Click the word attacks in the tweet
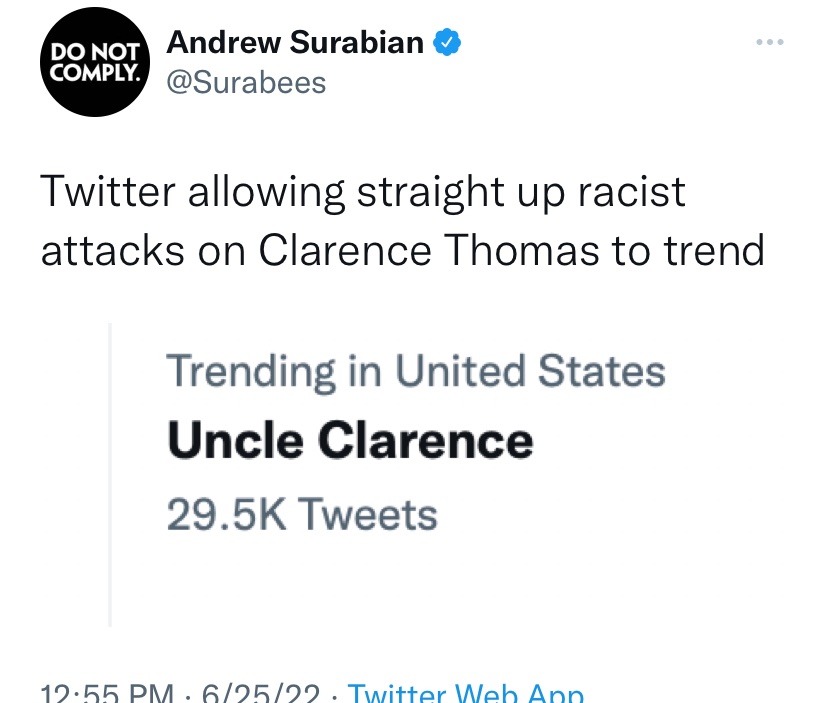The image size is (828, 703). coord(112,251)
